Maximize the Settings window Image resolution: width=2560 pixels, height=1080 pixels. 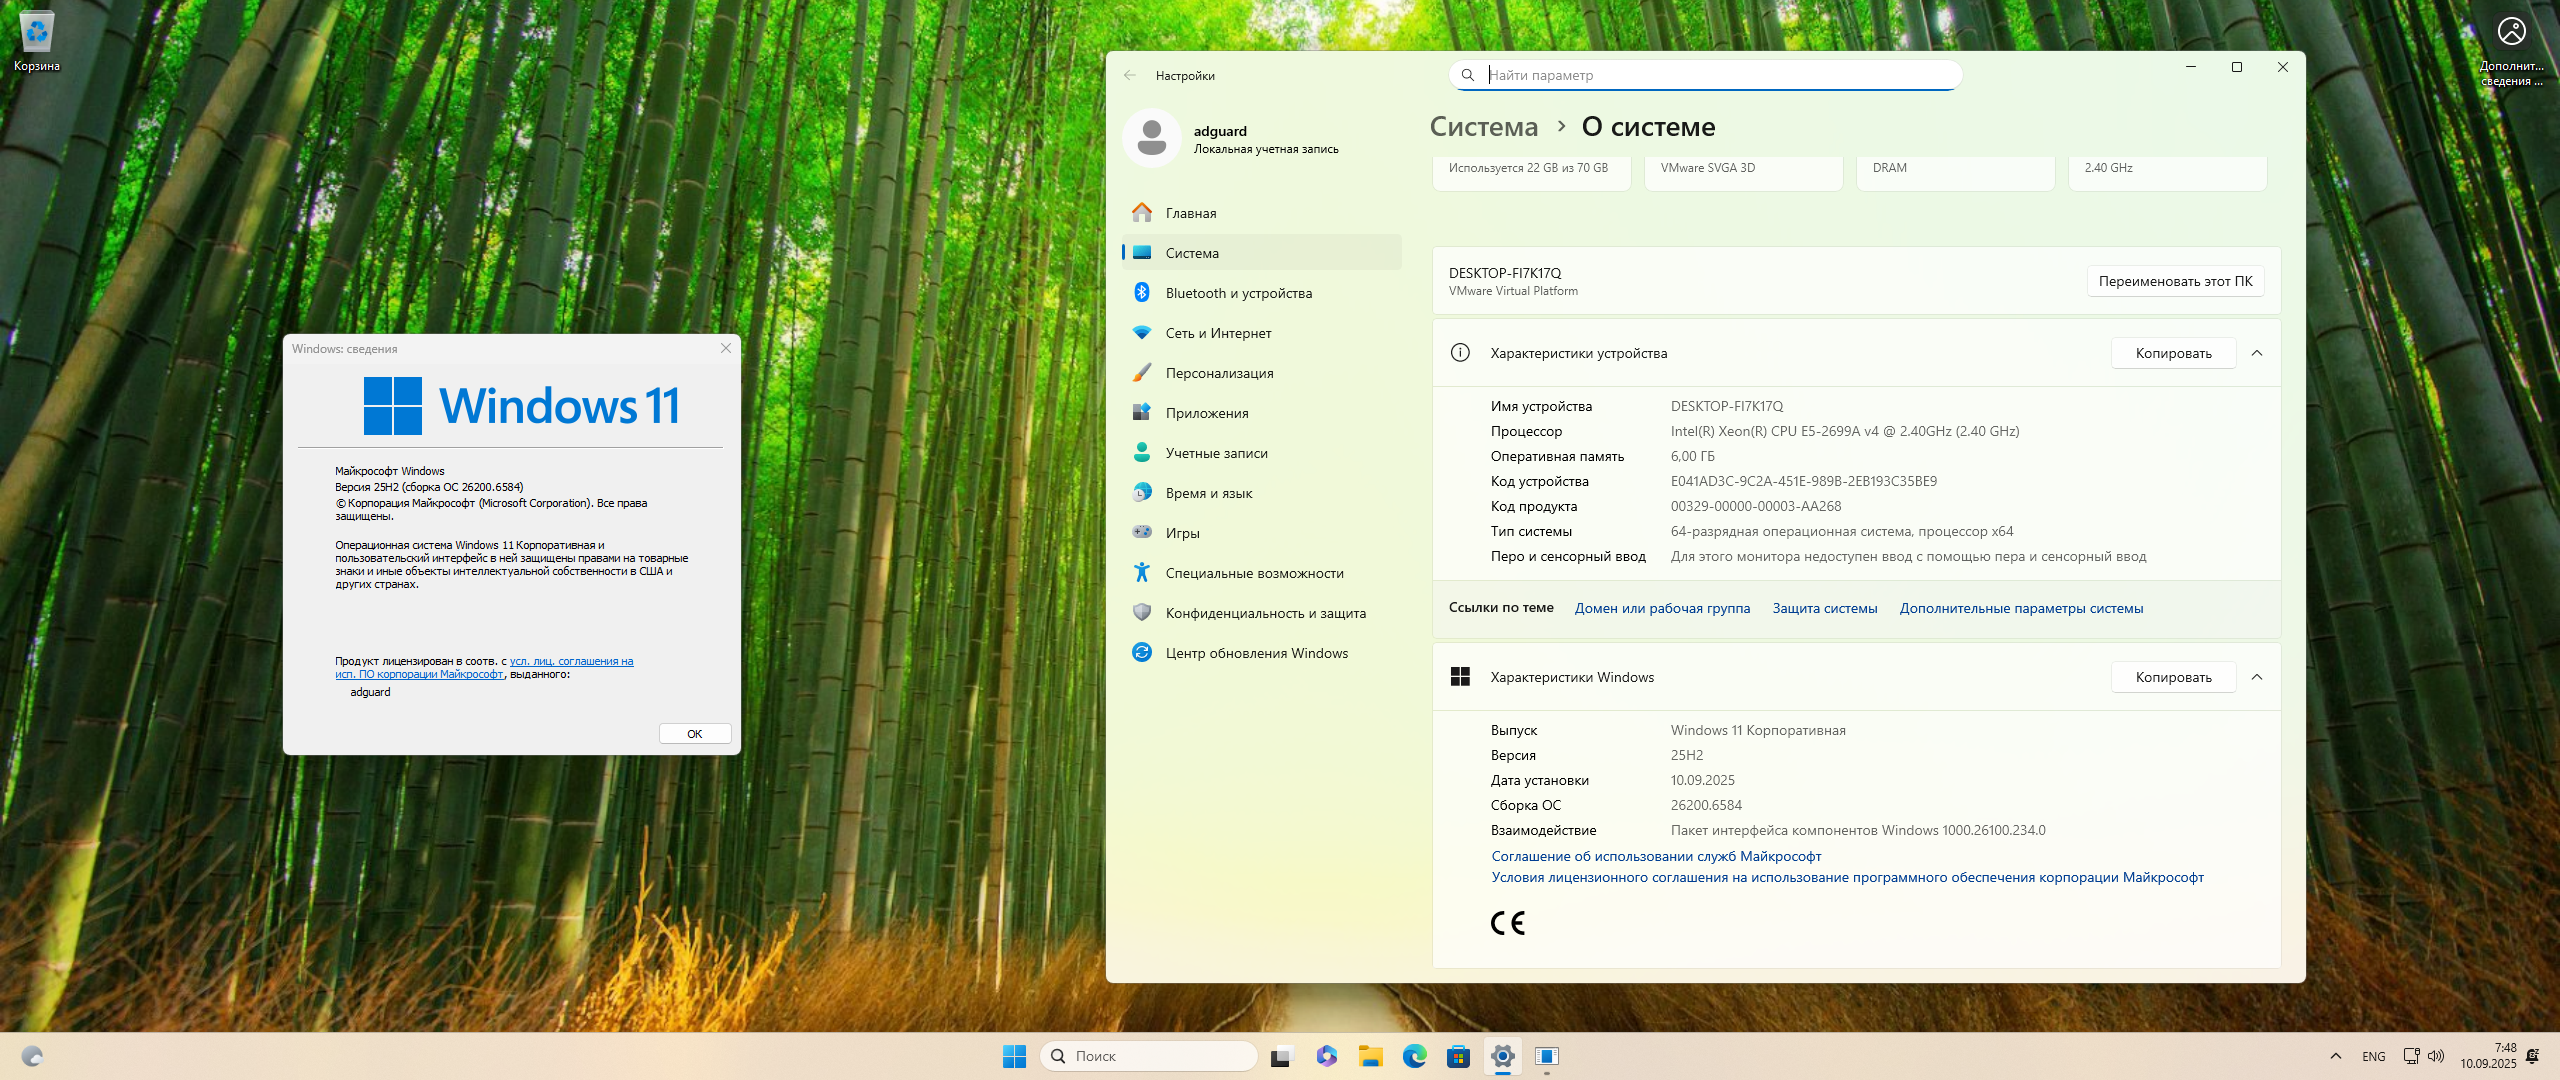2237,67
